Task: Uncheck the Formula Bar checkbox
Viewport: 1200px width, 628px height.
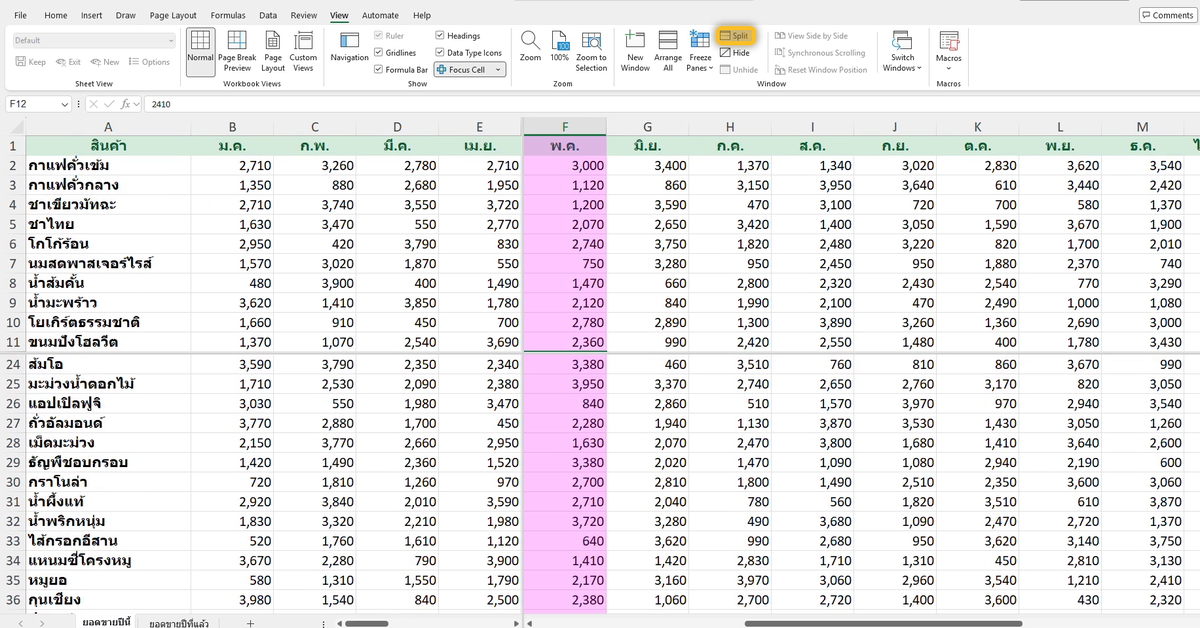Action: point(378,70)
